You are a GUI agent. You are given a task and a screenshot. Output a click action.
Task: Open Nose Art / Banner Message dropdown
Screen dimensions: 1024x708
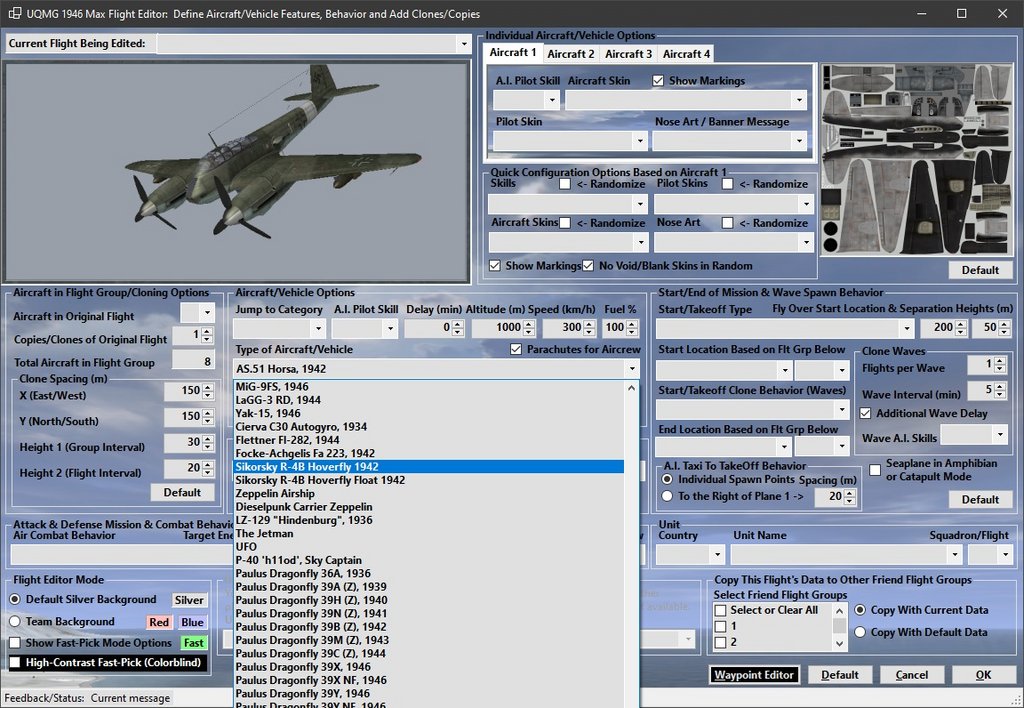(799, 140)
